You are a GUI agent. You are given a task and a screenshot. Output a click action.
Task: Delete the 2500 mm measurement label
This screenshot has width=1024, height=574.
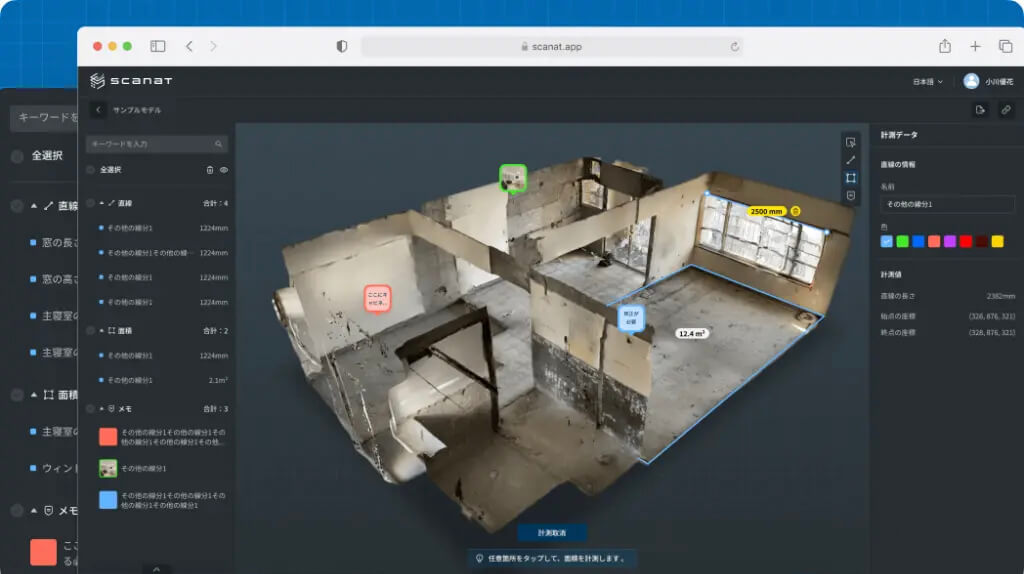(x=796, y=211)
